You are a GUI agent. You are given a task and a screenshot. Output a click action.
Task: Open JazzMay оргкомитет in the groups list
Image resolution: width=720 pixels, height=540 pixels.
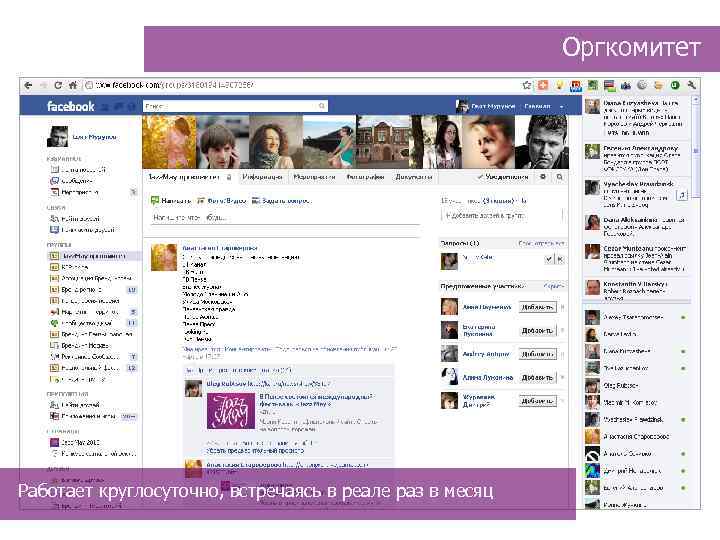click(x=93, y=256)
